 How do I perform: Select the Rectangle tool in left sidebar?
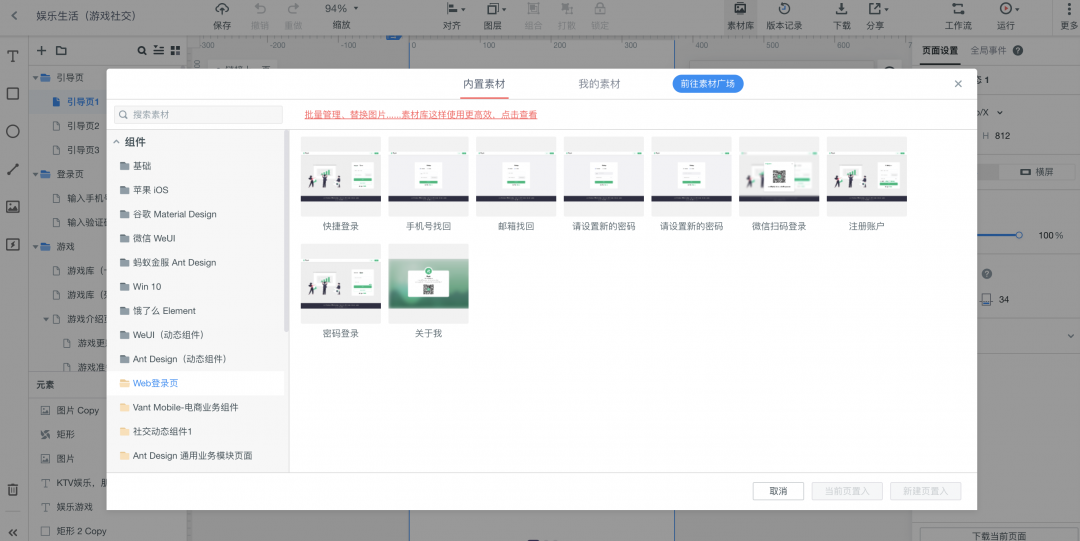[x=12, y=94]
